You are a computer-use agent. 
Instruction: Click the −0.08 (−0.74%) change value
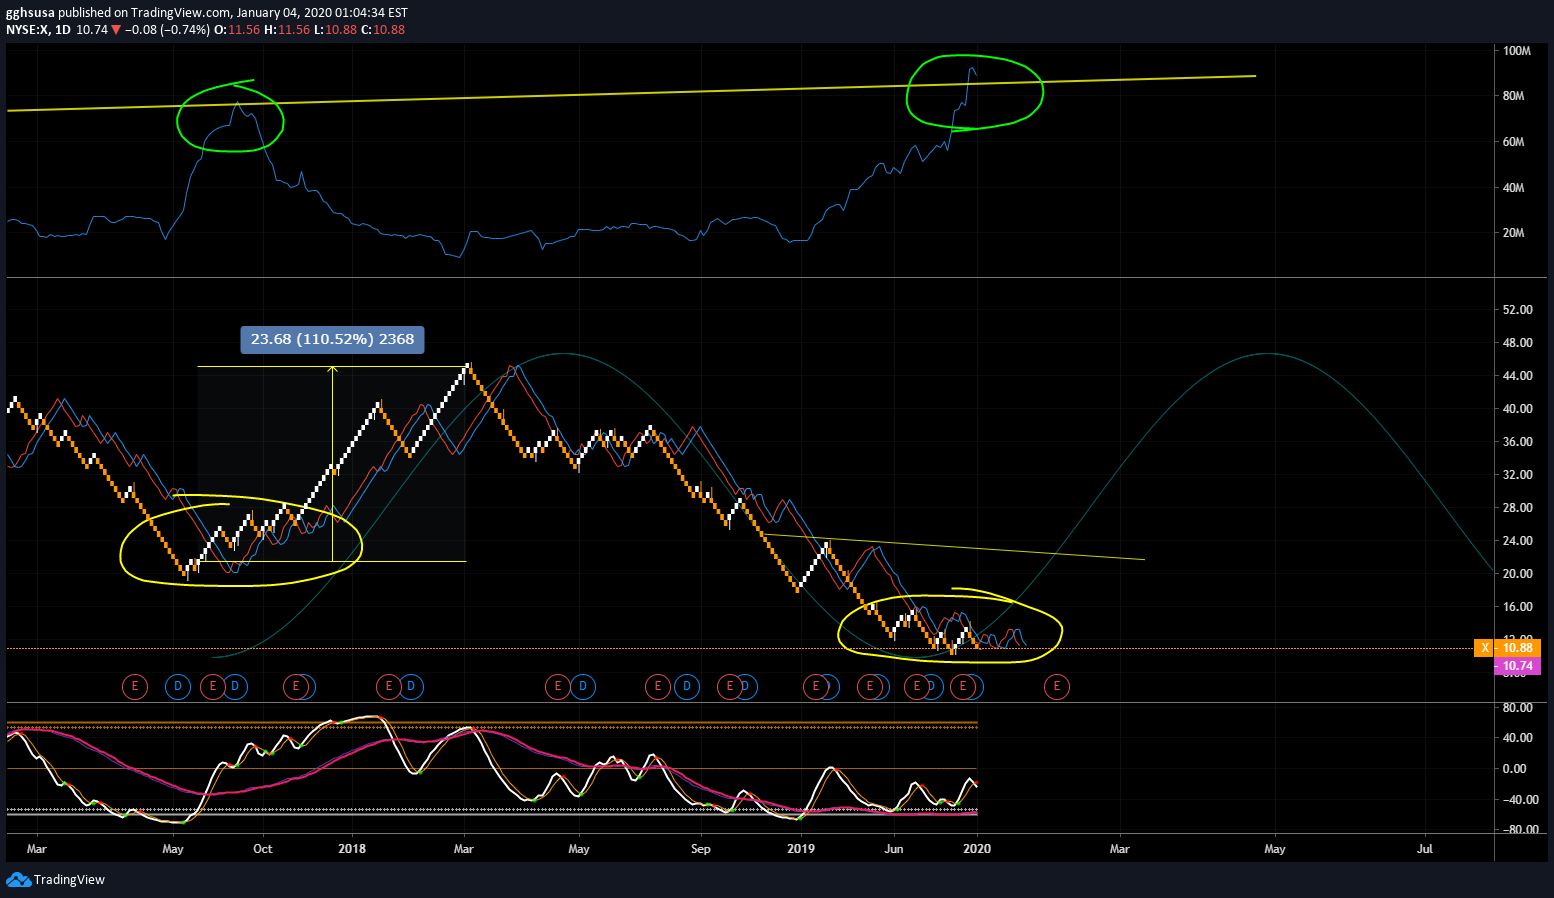coord(168,30)
